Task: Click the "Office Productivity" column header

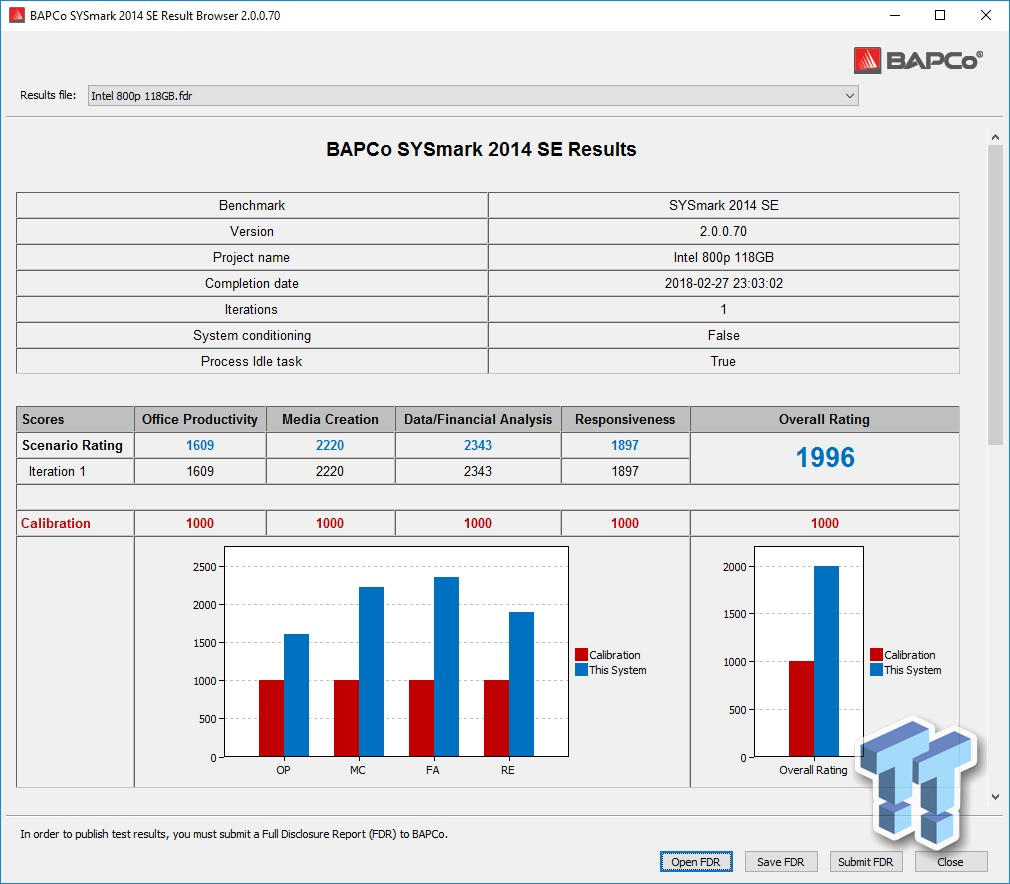Action: coord(200,419)
